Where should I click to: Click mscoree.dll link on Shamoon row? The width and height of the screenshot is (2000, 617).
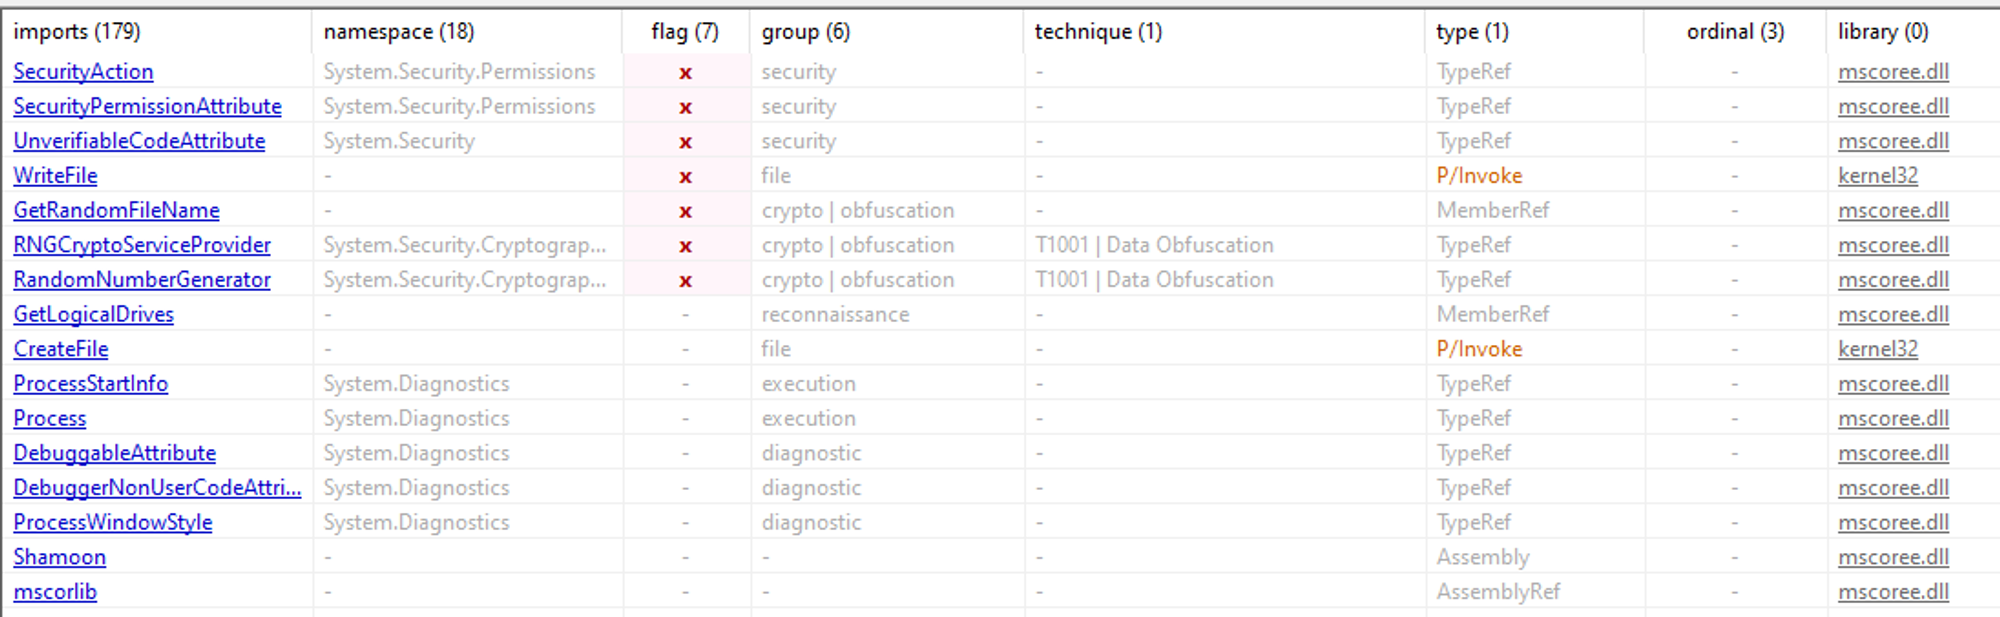1893,557
